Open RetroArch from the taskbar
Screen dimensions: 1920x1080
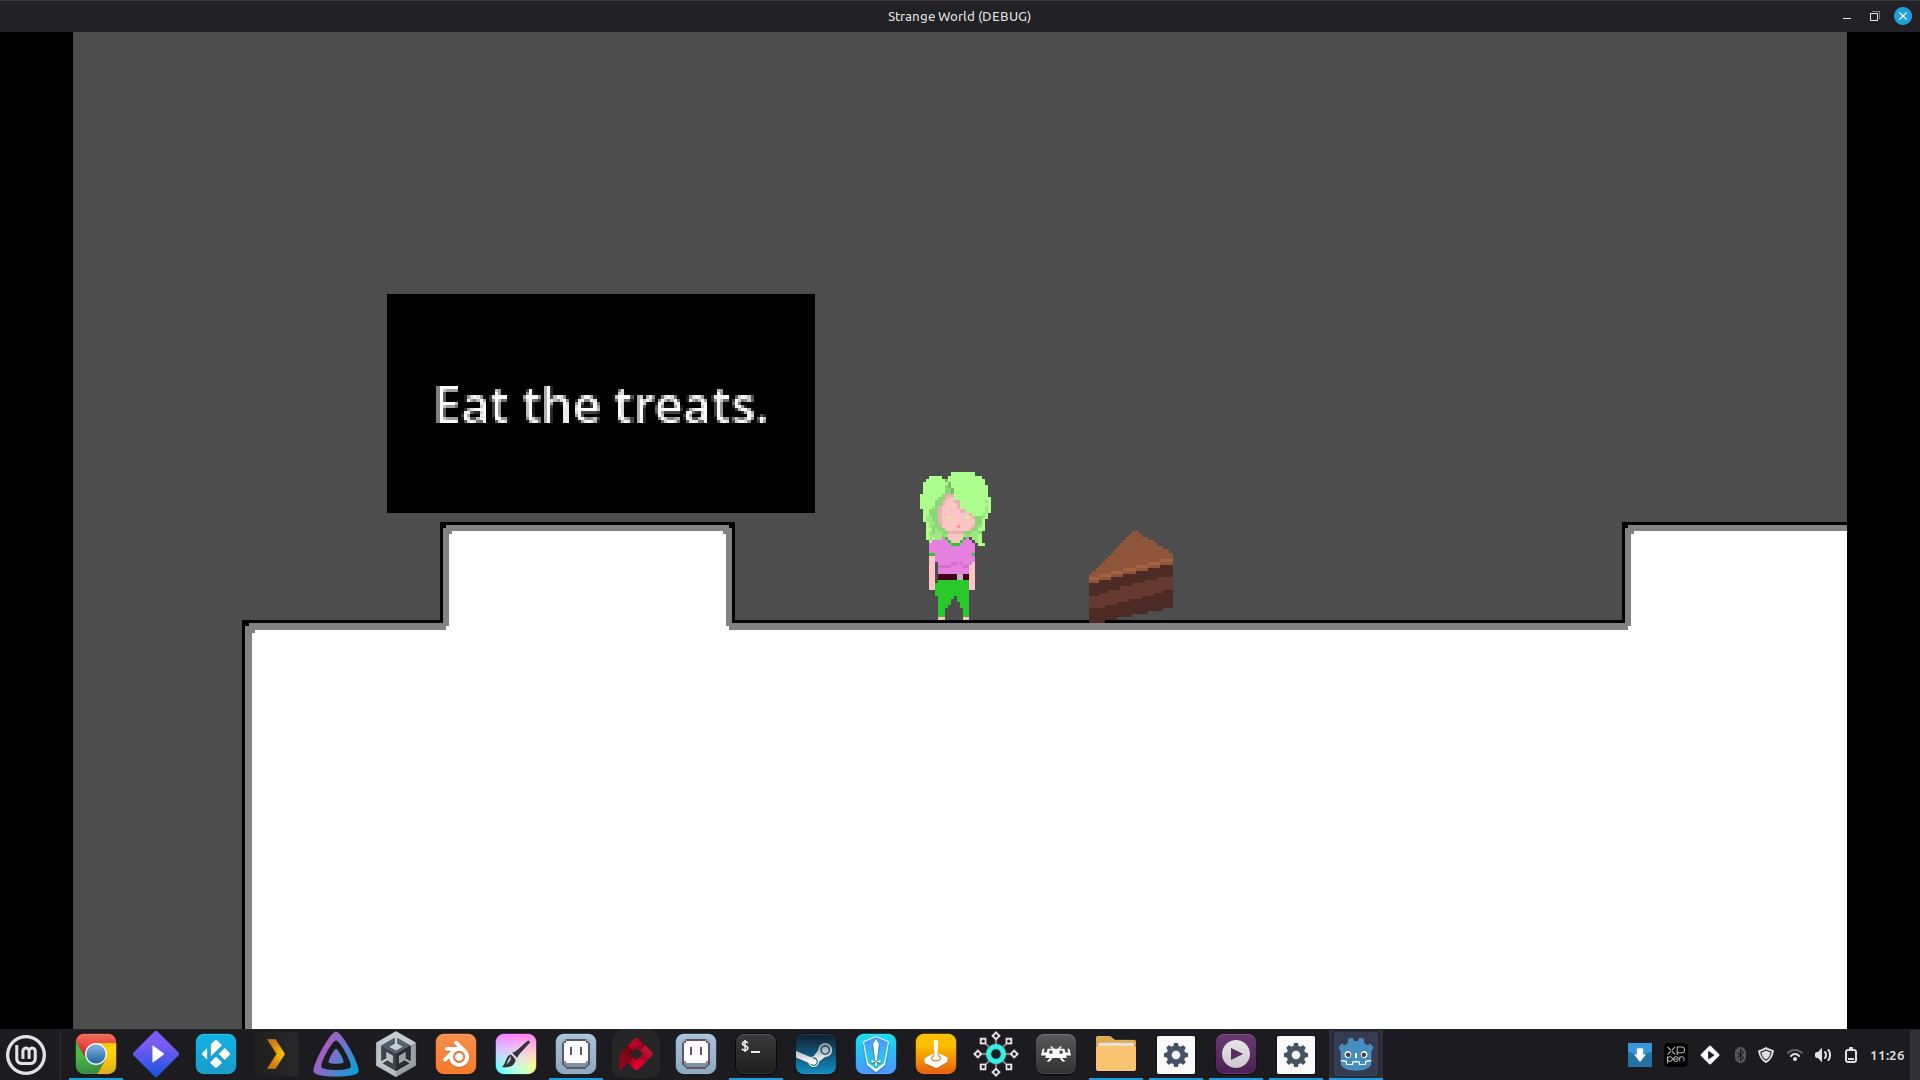(x=1056, y=1054)
